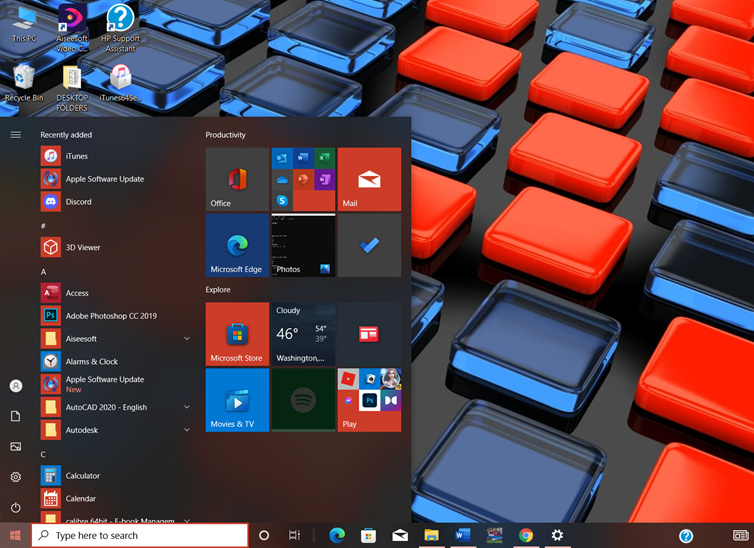Open the Washington weather tile
Screen dimensions: 754x548
(x=303, y=334)
